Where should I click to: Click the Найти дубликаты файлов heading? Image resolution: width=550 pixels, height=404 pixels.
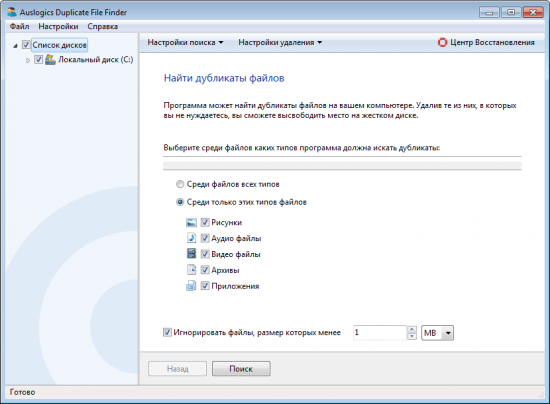pos(224,78)
